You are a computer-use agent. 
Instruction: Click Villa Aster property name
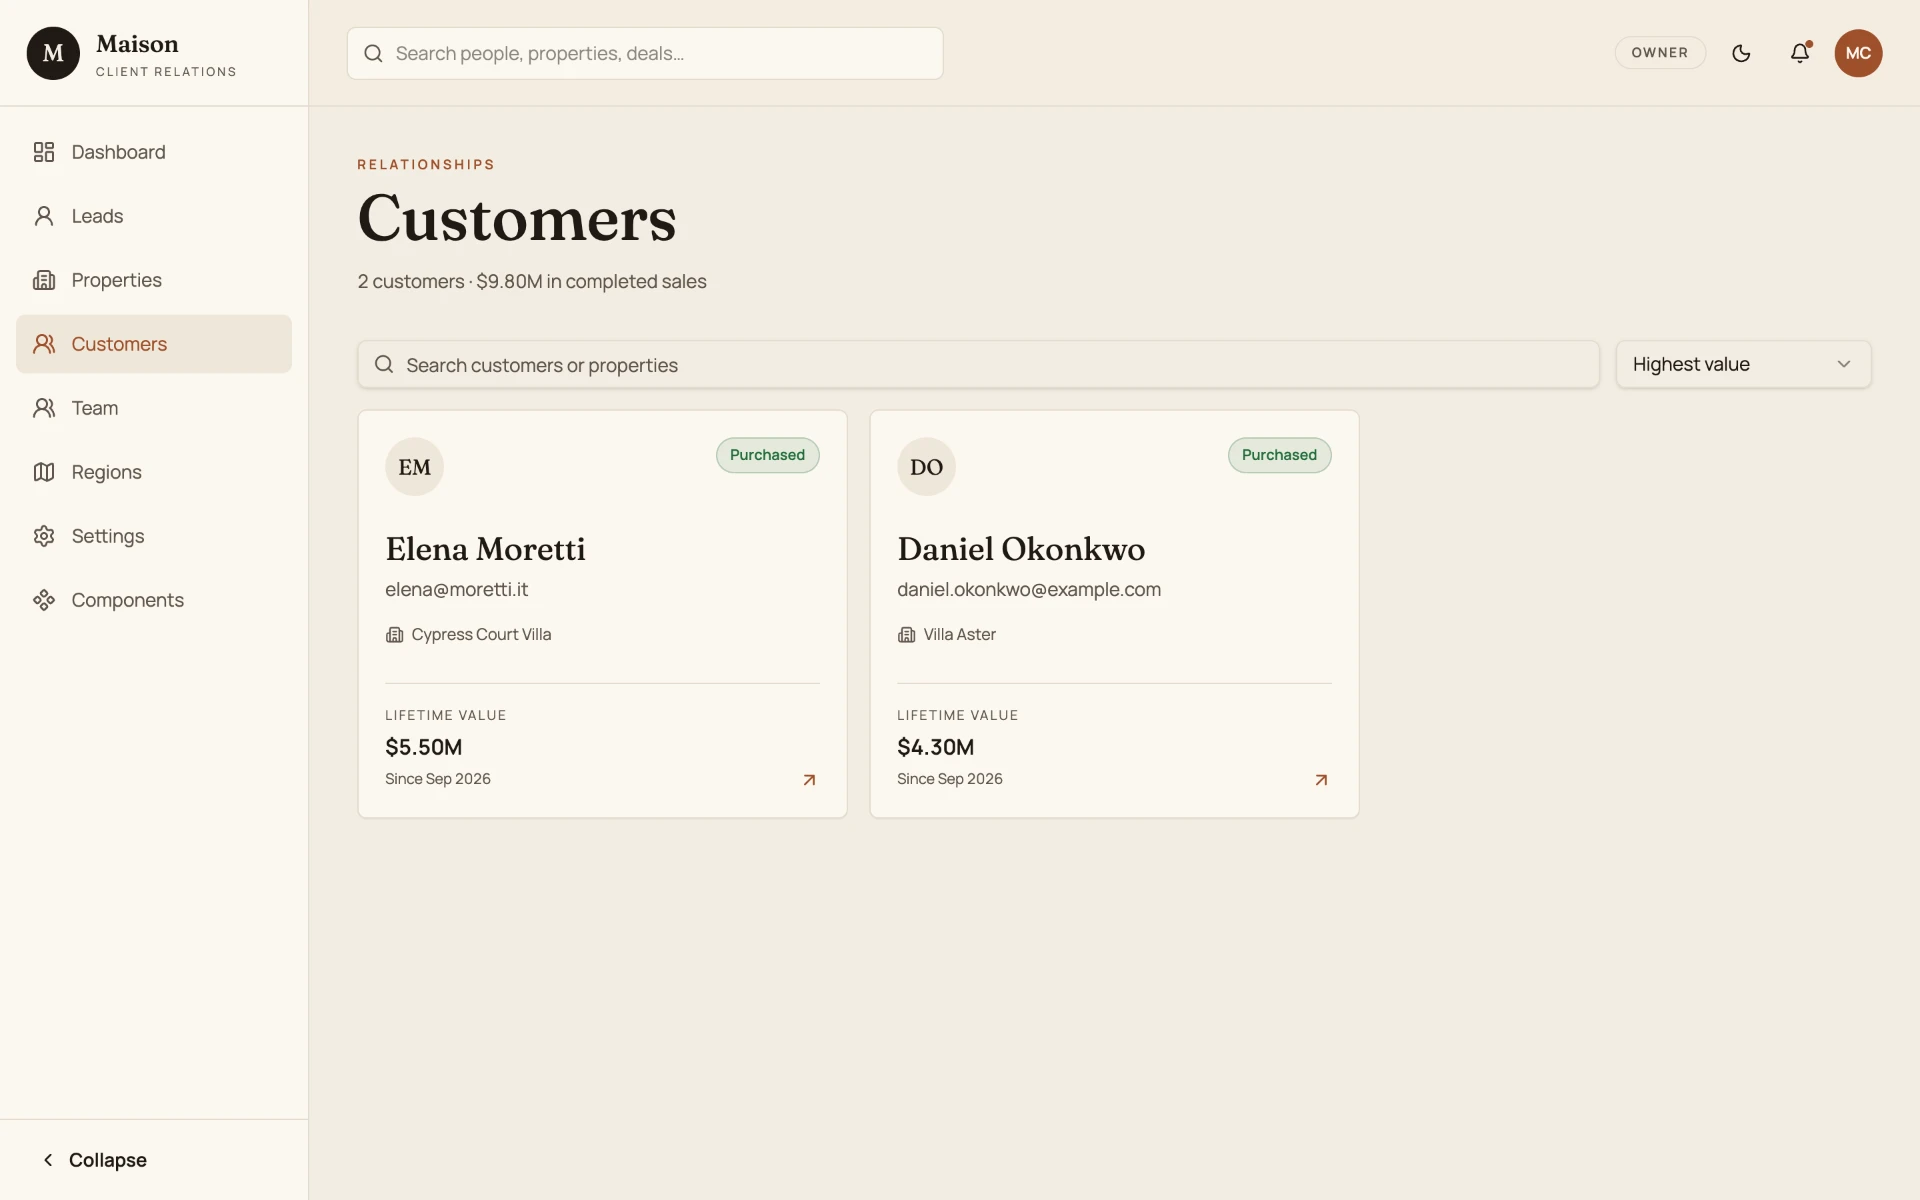[960, 635]
